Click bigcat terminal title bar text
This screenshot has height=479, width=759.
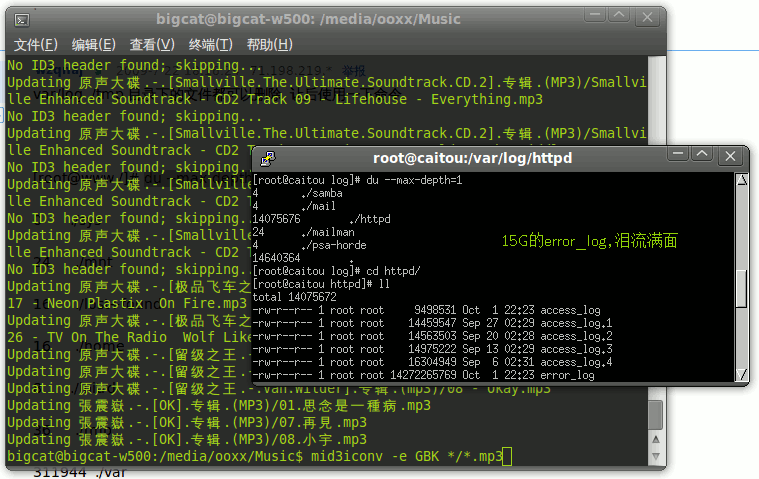308,19
